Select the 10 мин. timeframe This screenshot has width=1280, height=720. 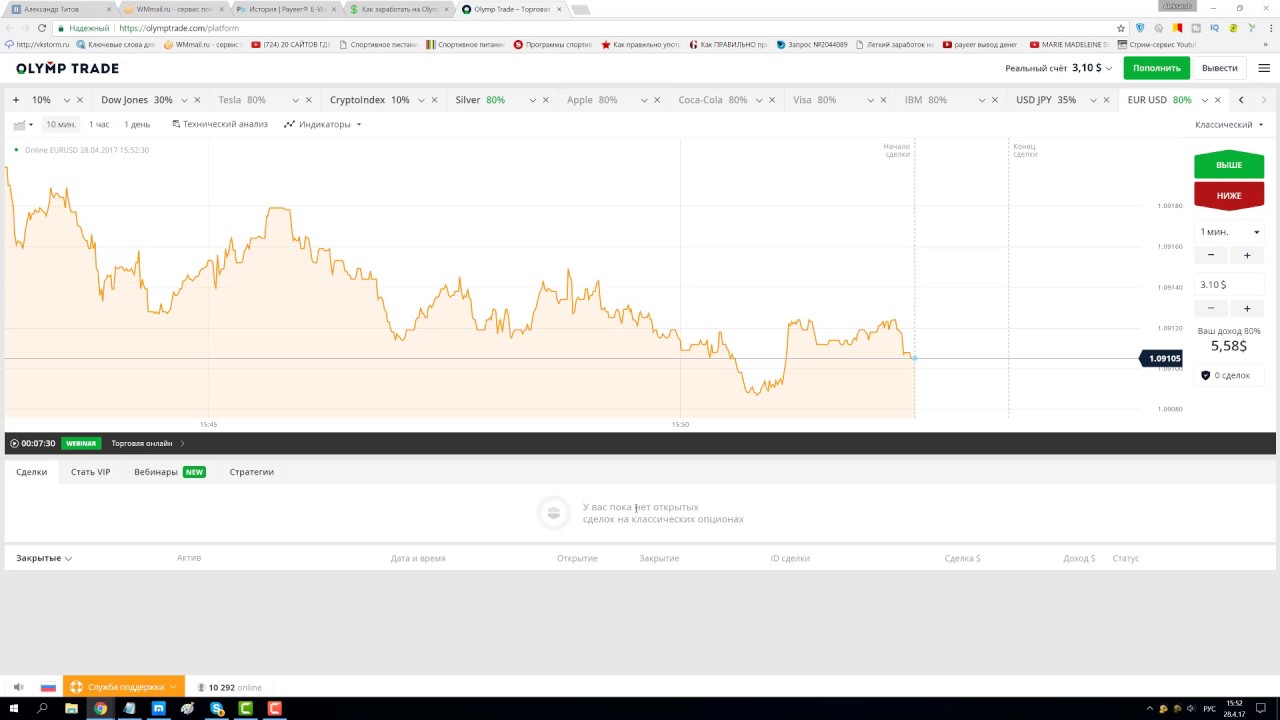coord(61,125)
